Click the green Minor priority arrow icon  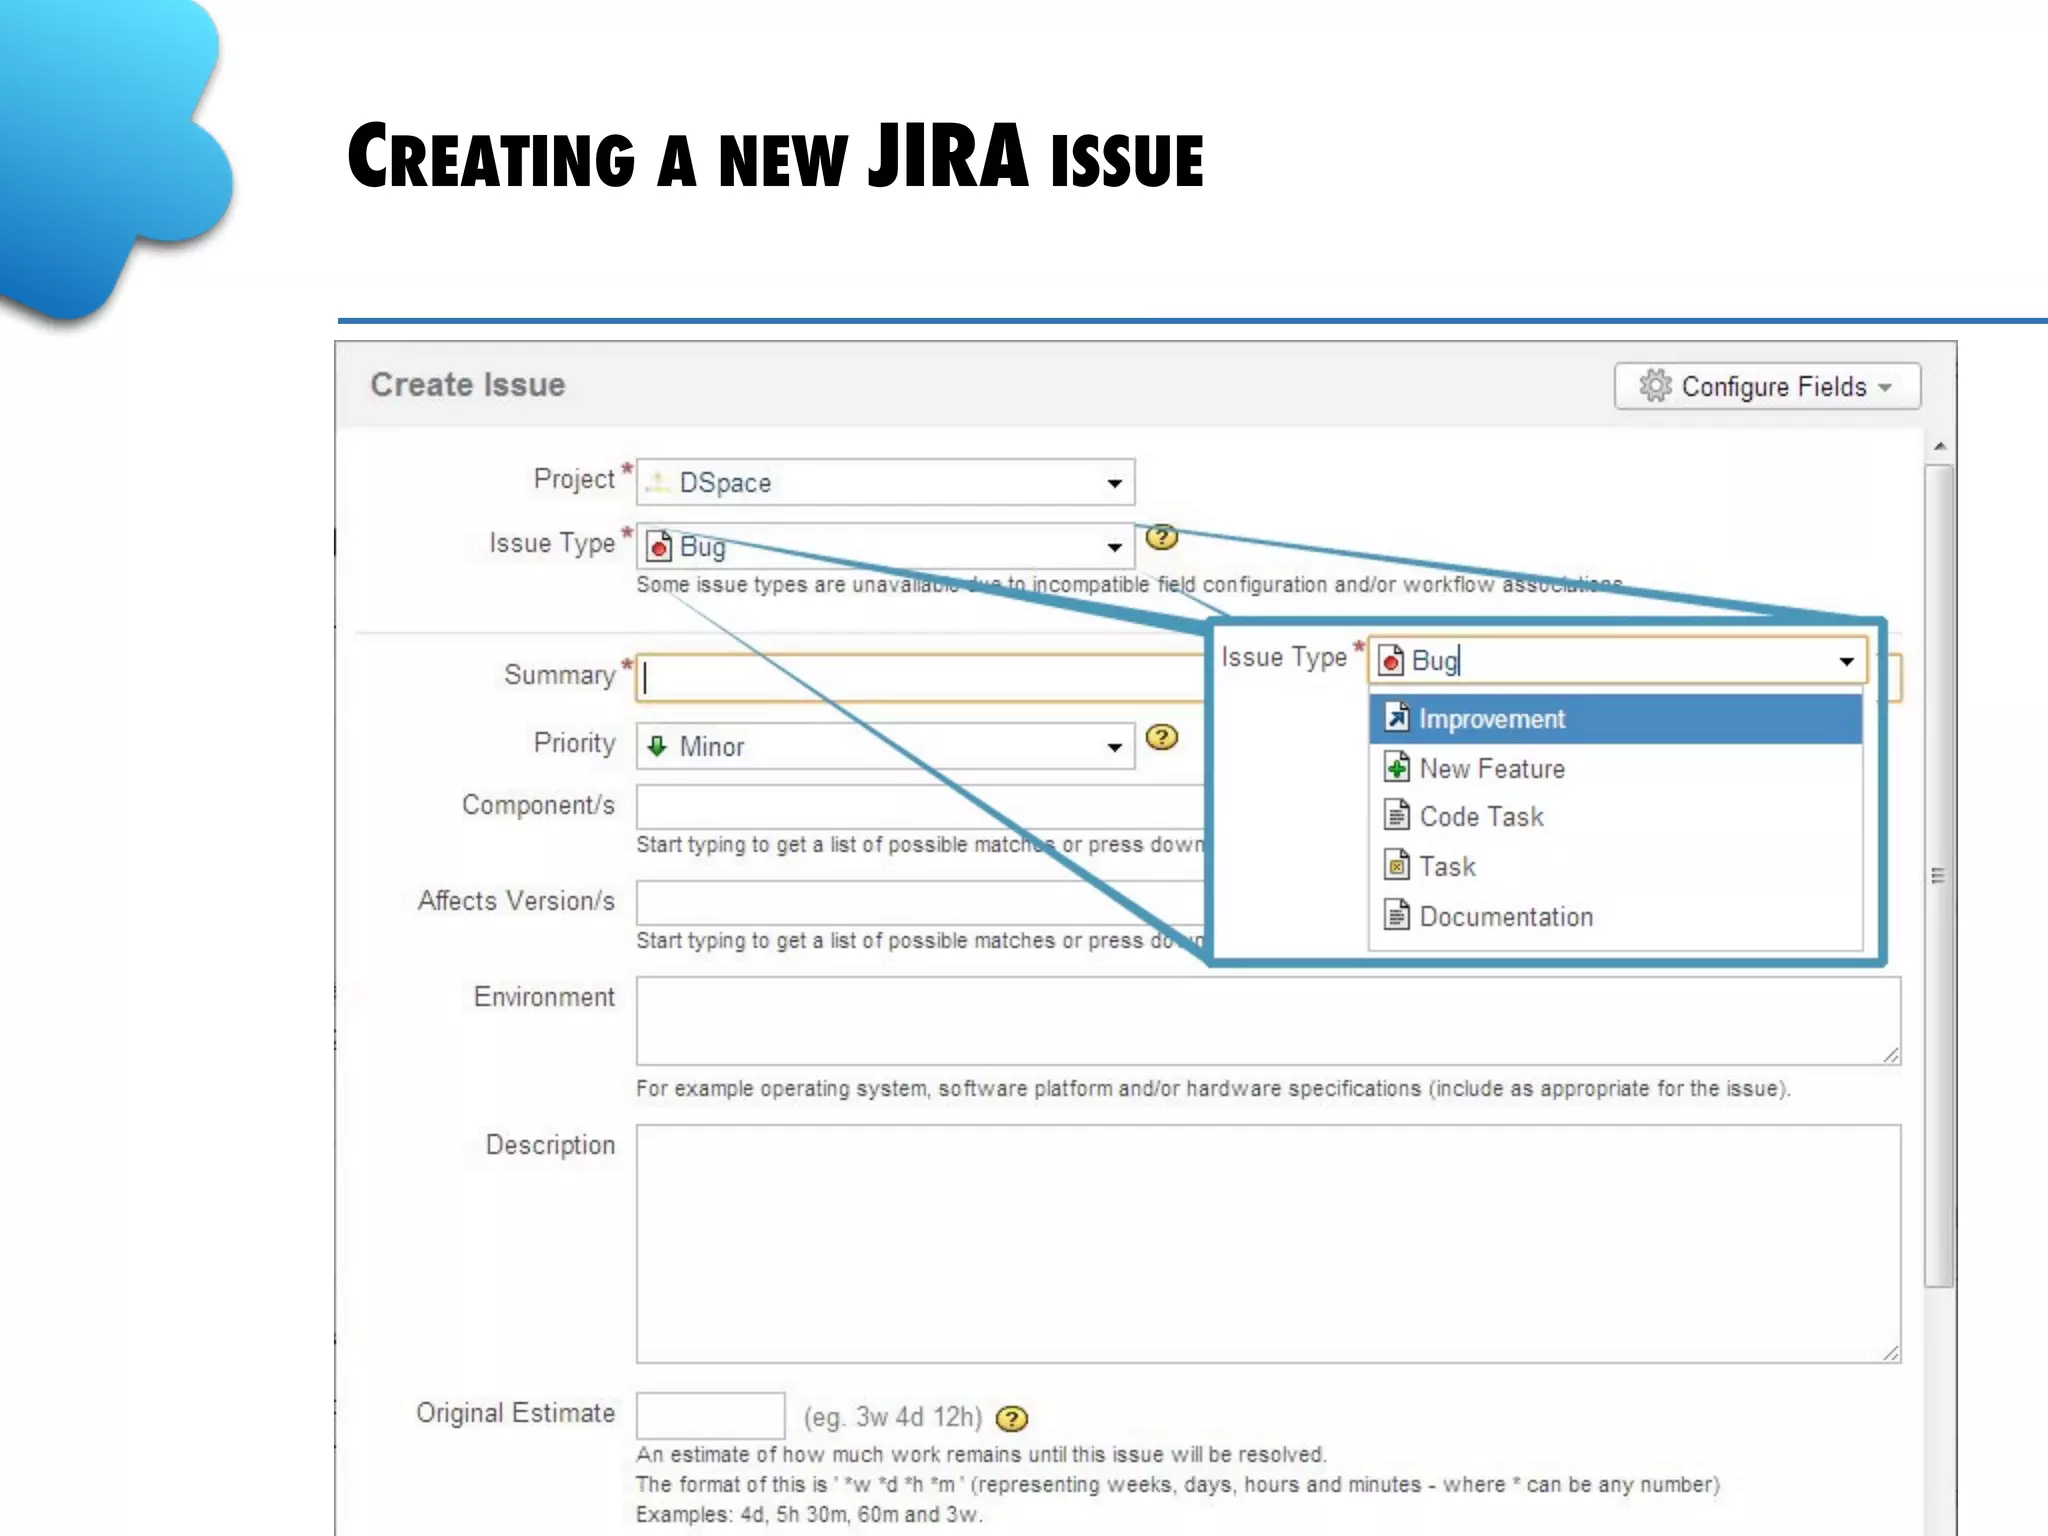pos(657,746)
